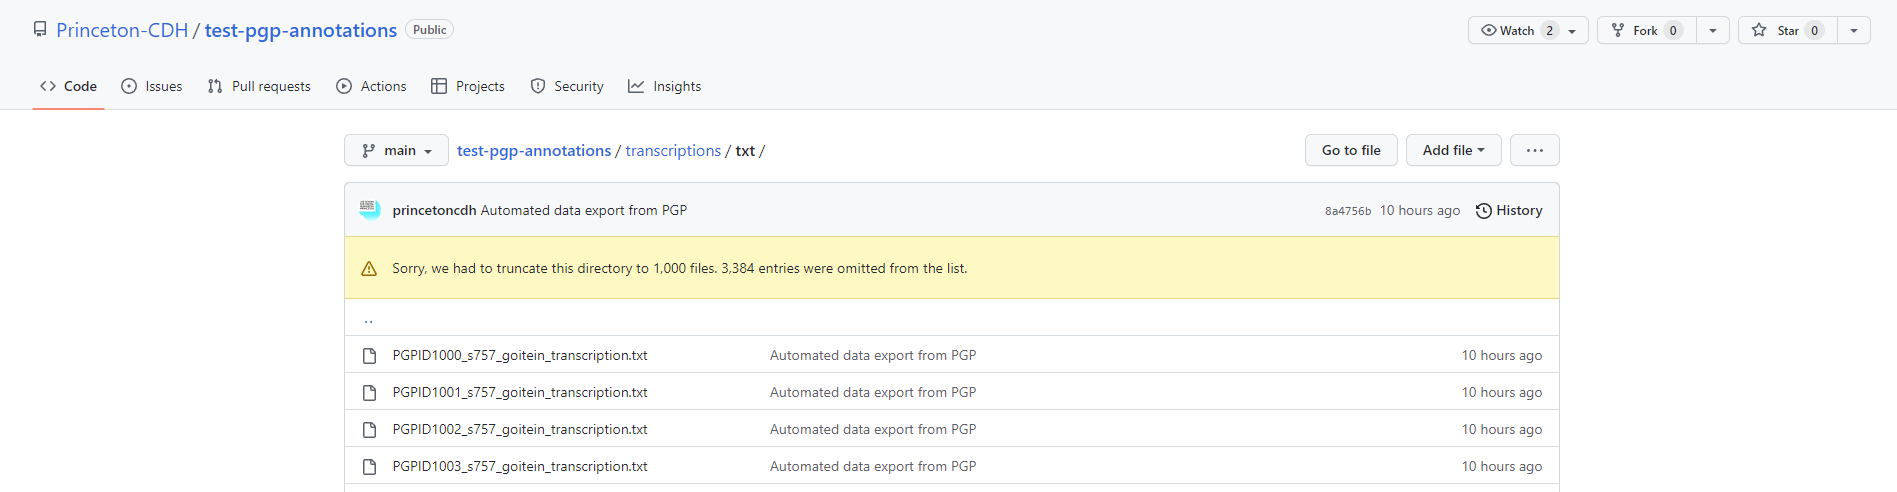
Task: Open the dropdown arrow next to Fork
Action: pos(1713,30)
